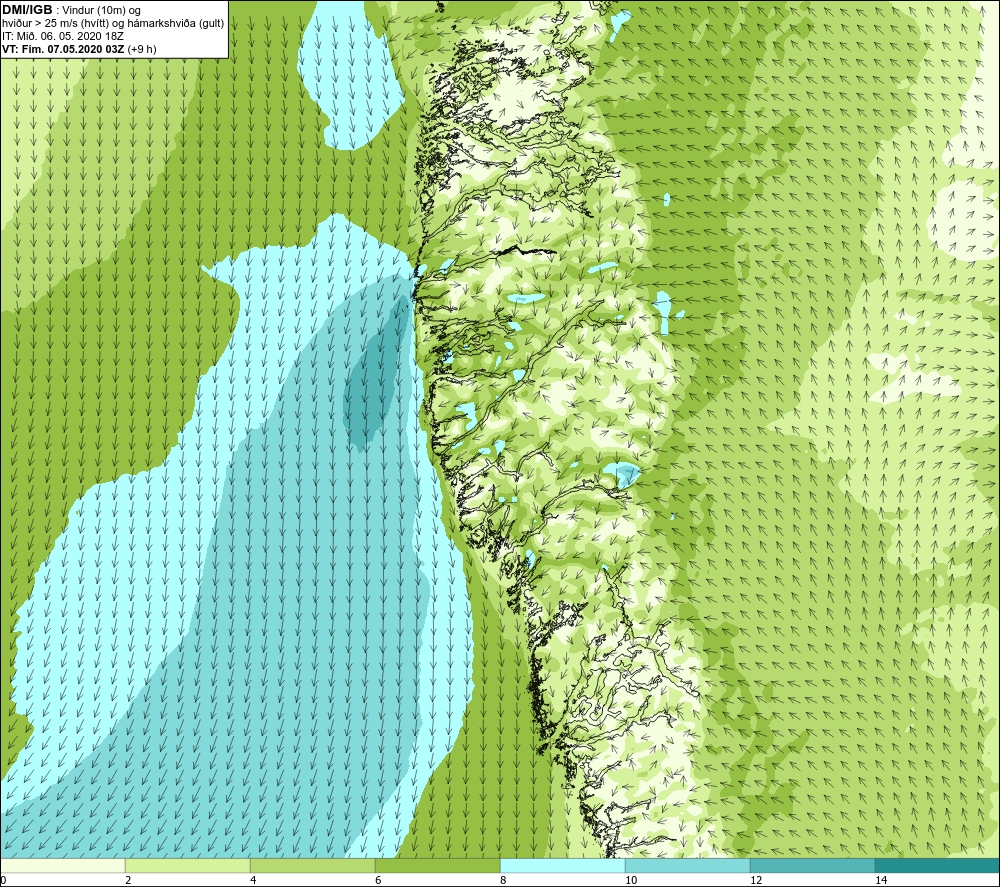Click the darkest teal swatch above 14
Viewport: 1000px width, 887px height.
coord(937,865)
